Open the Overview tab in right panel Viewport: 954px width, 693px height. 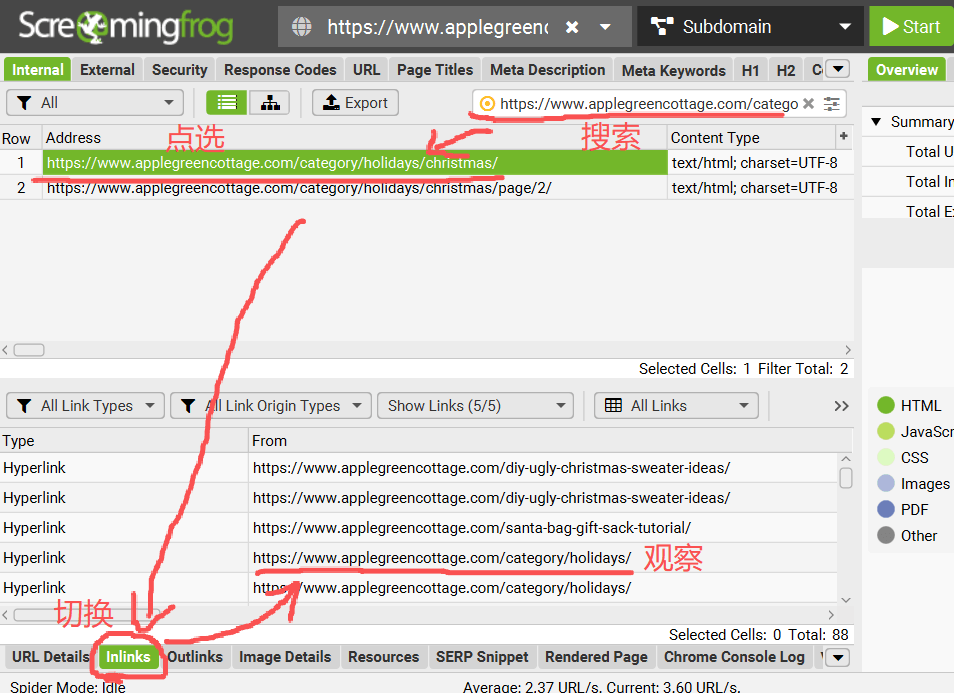907,70
